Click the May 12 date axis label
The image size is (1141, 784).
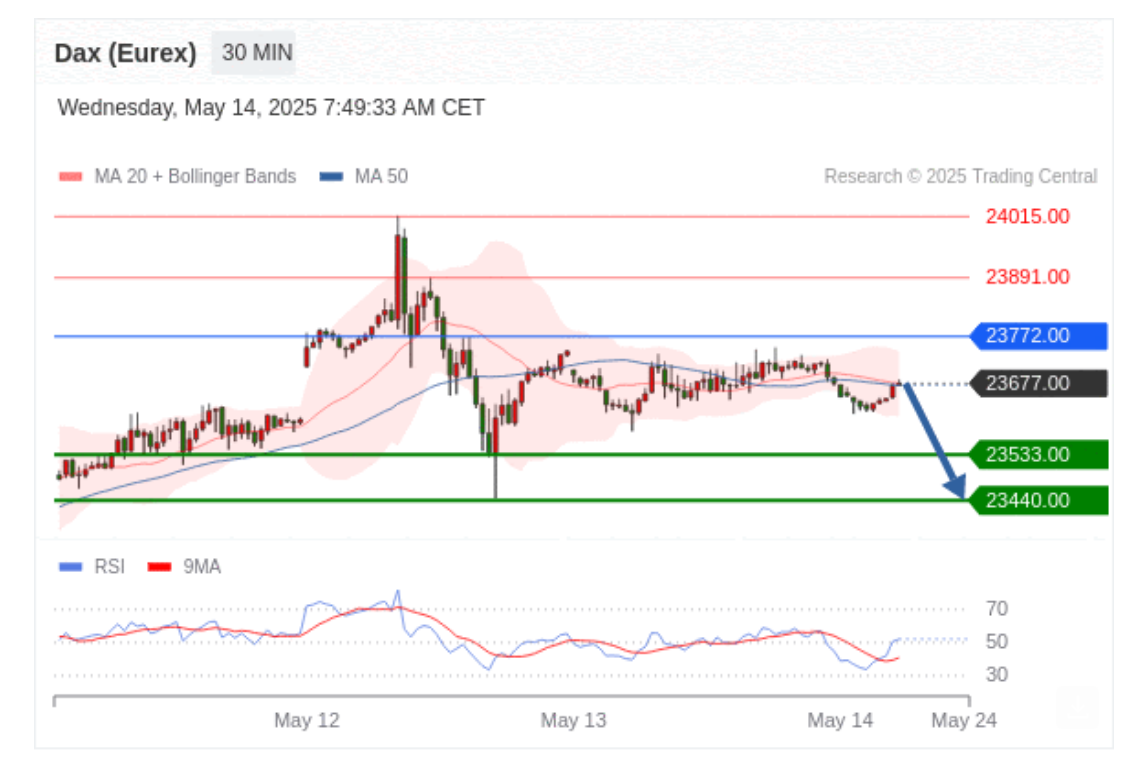(x=306, y=720)
